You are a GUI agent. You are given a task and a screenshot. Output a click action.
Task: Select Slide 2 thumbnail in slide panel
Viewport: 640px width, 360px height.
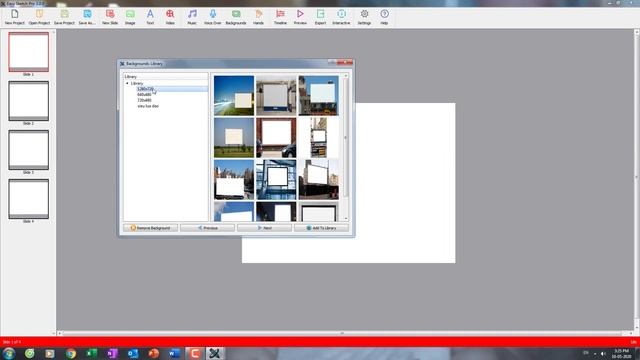[x=29, y=101]
